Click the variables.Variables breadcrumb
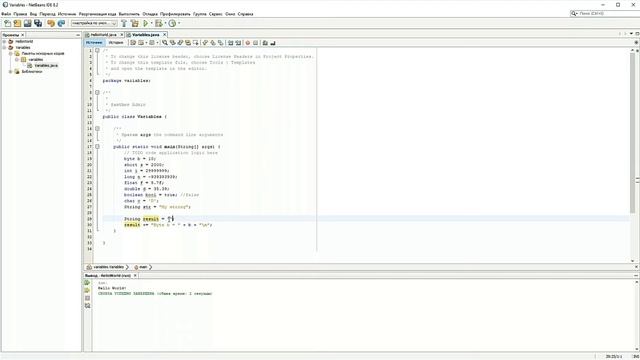This screenshot has width=640, height=360. (108, 267)
